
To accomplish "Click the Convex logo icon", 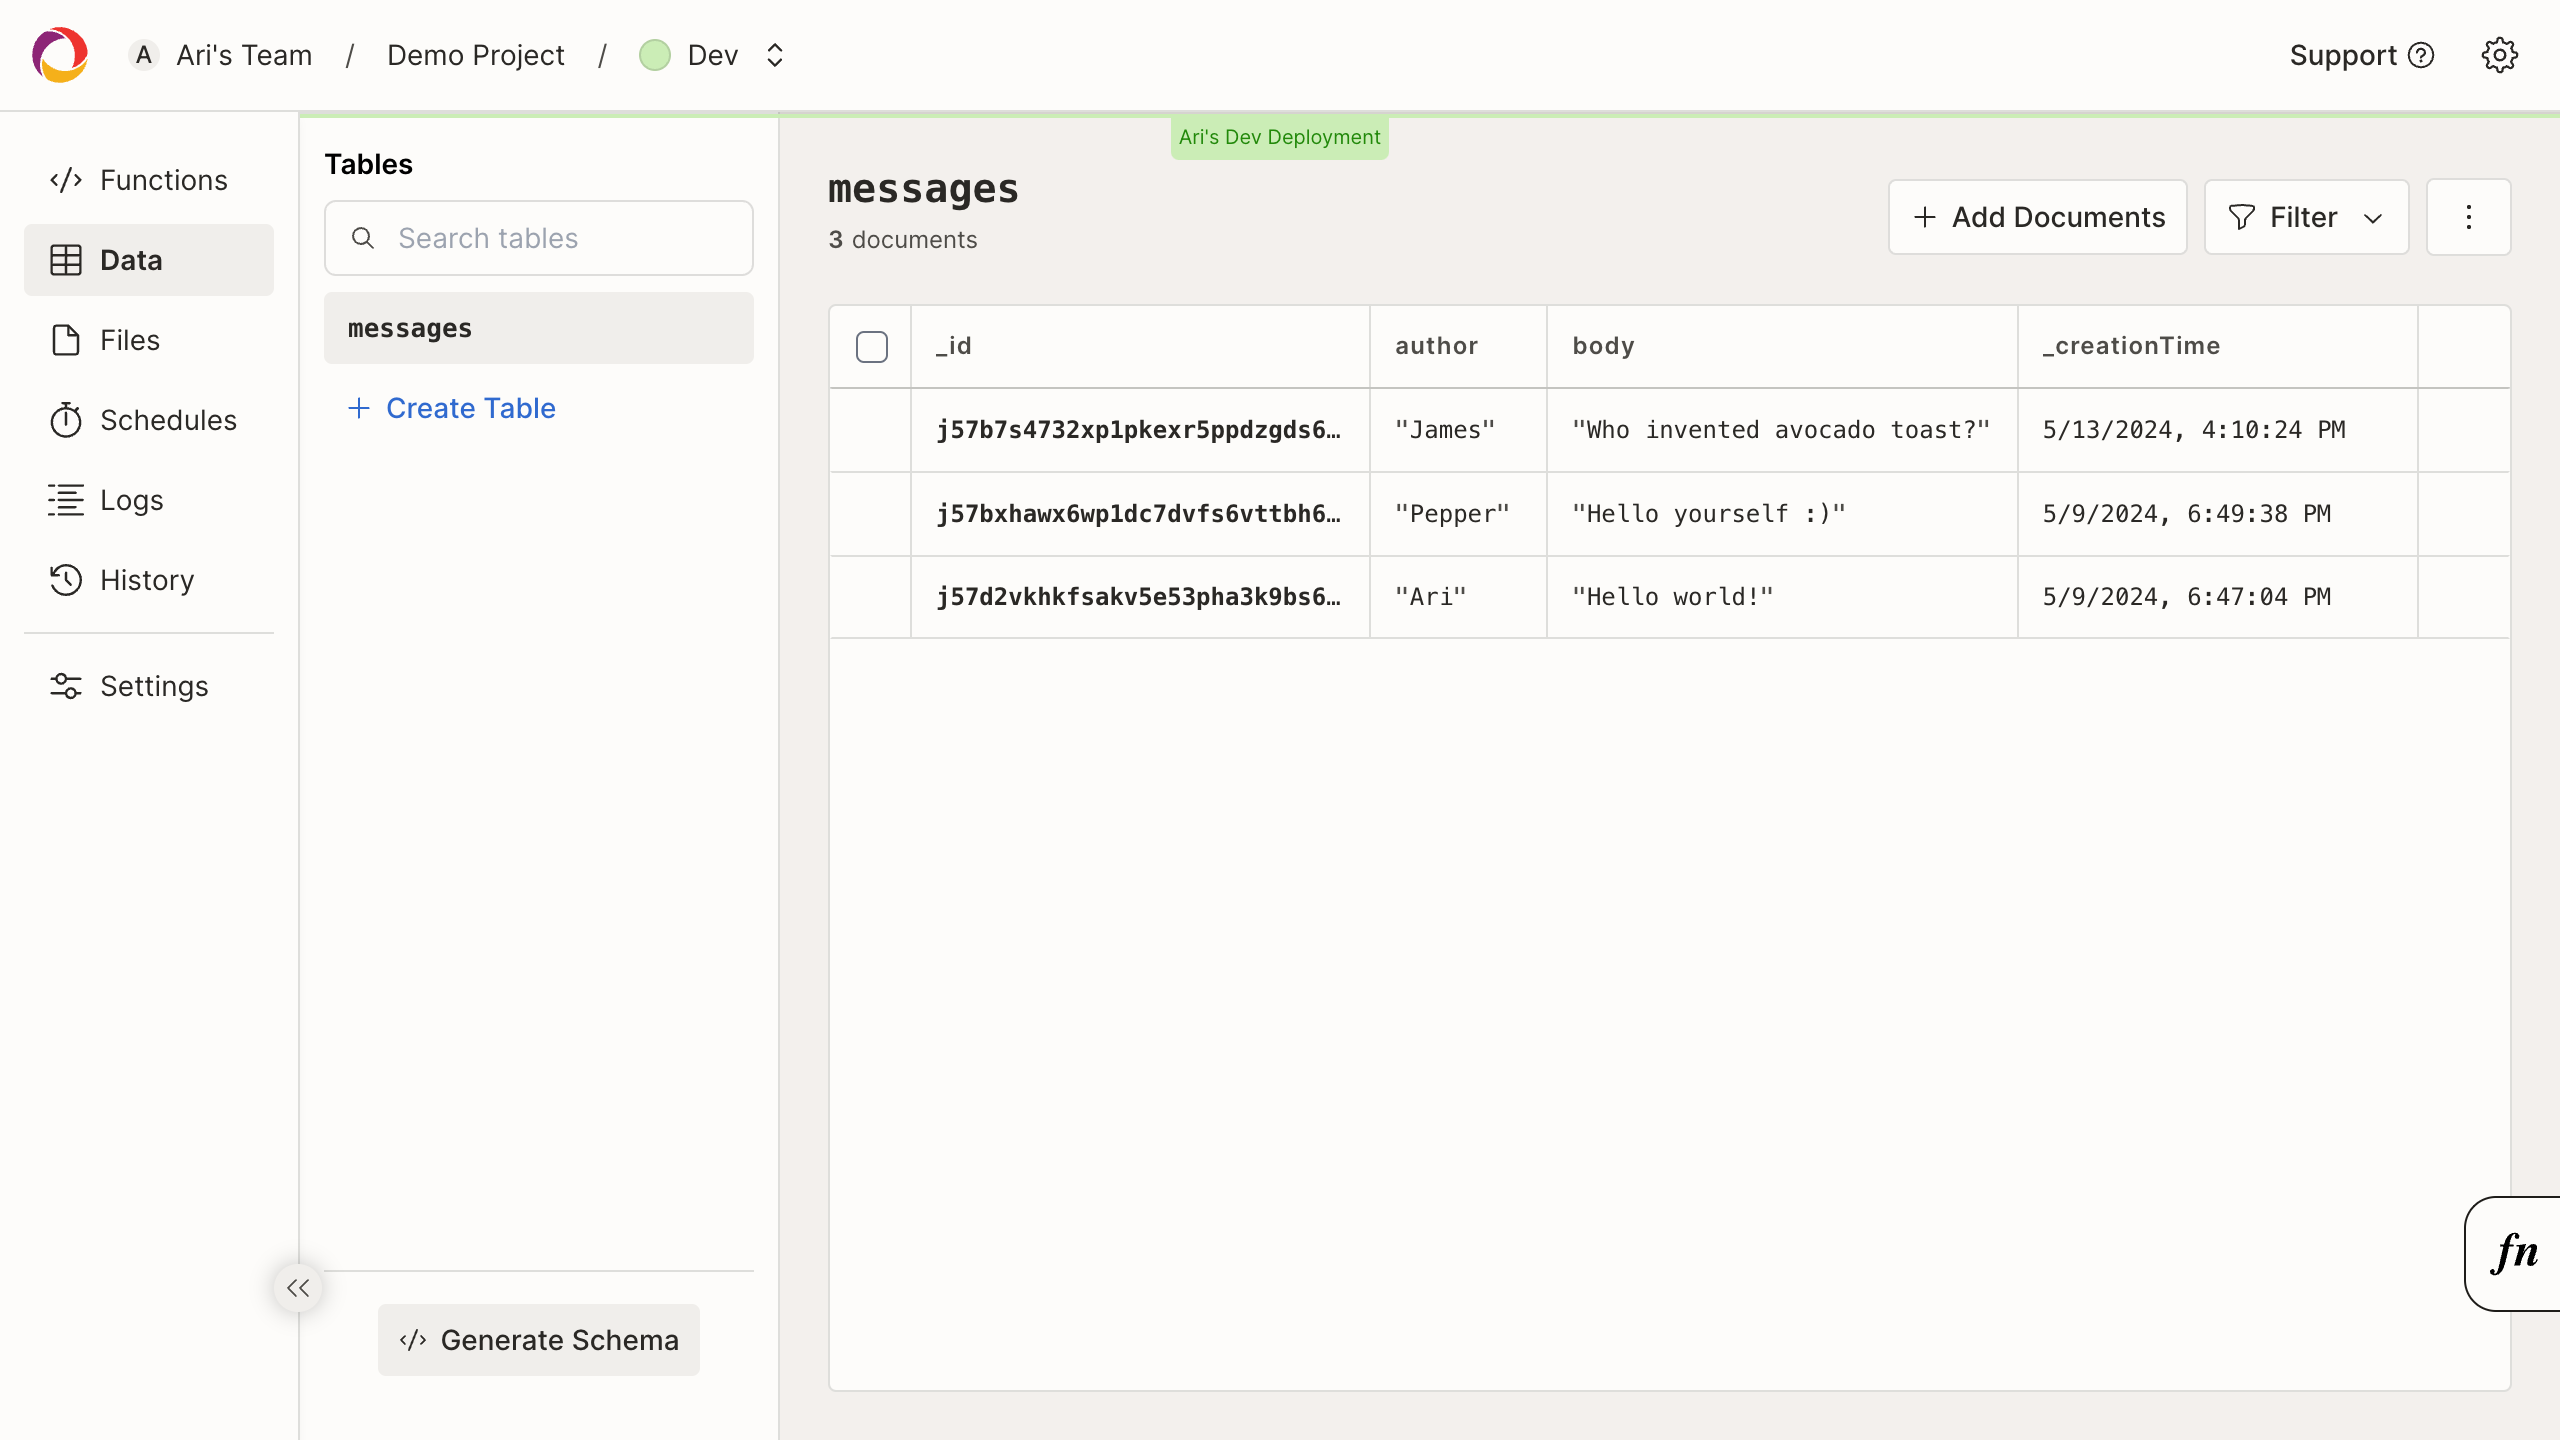I will pos(60,55).
